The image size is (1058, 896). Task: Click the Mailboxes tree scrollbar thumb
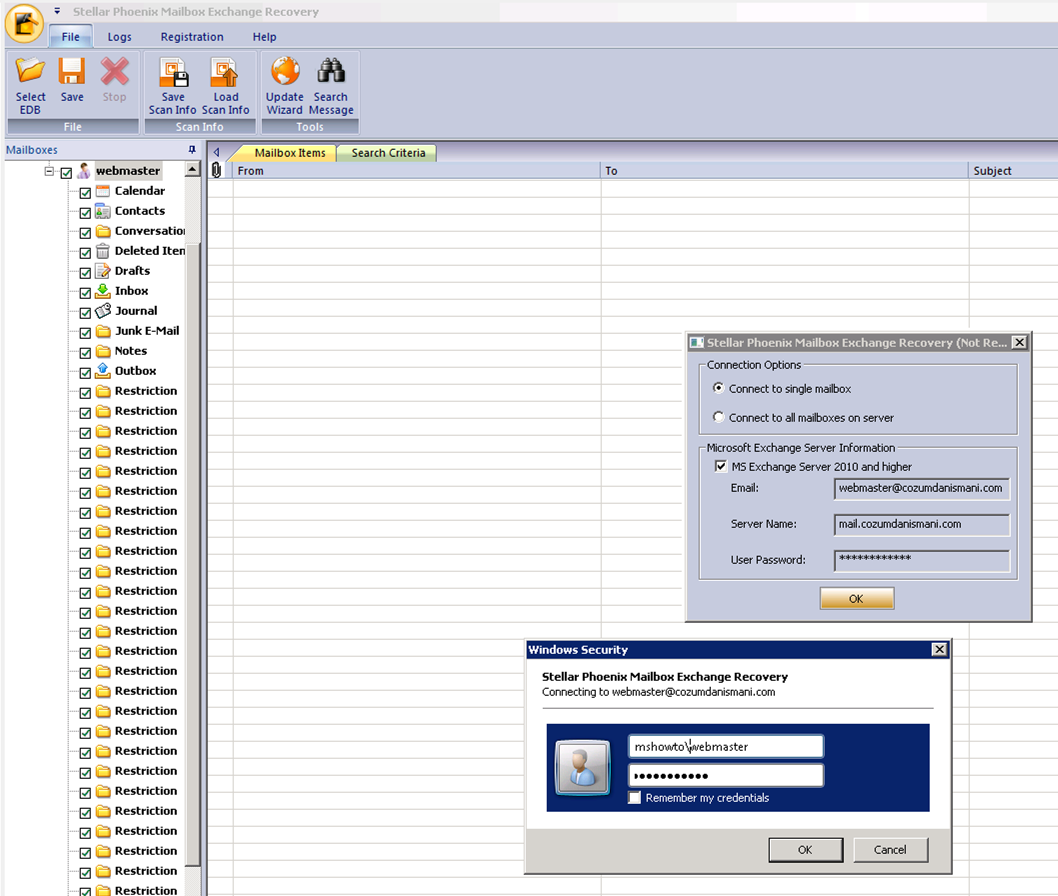(x=193, y=553)
